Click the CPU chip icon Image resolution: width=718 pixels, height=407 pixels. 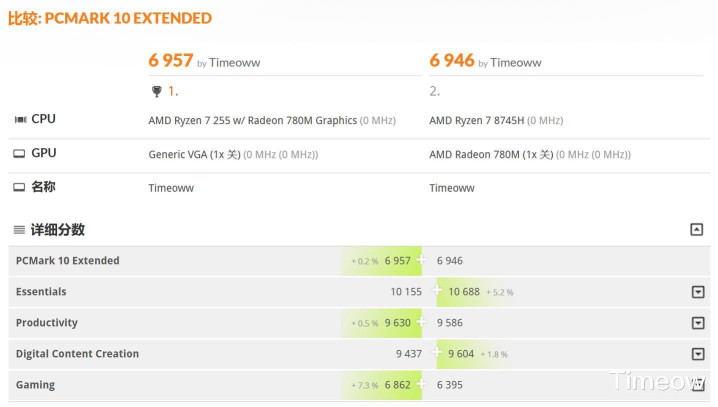point(19,120)
